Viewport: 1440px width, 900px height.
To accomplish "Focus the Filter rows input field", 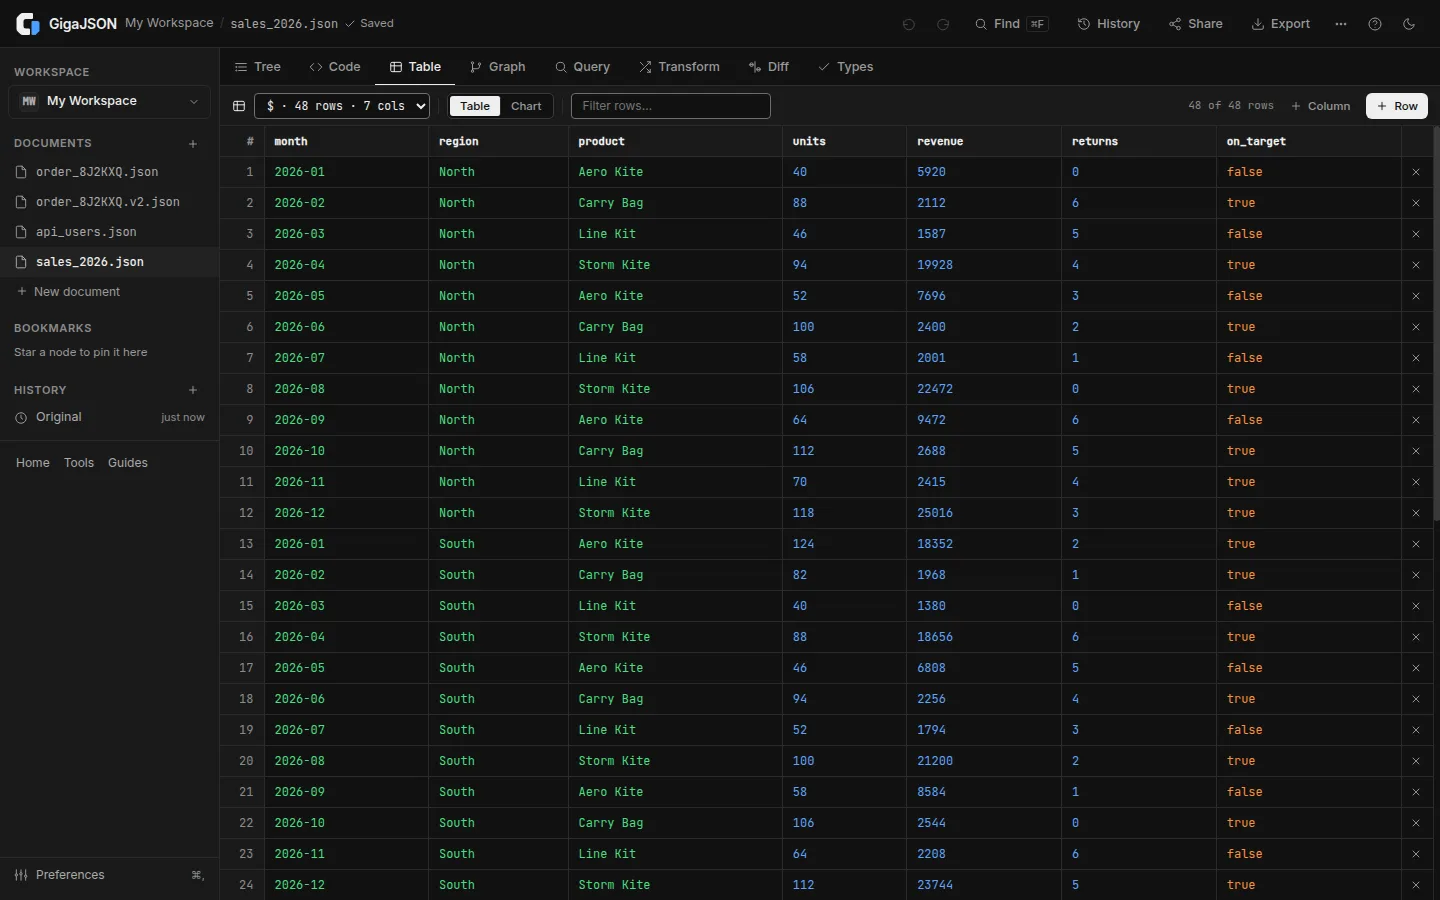I will [671, 106].
